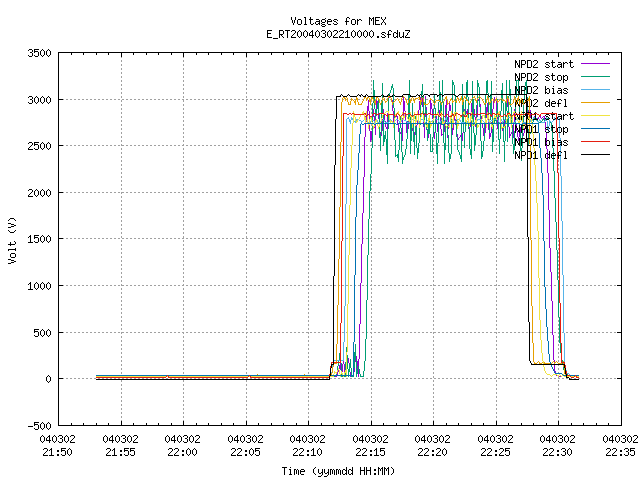This screenshot has width=640, height=480.
Task: Click the black NPD1 defl legend line
Action: [x=596, y=155]
